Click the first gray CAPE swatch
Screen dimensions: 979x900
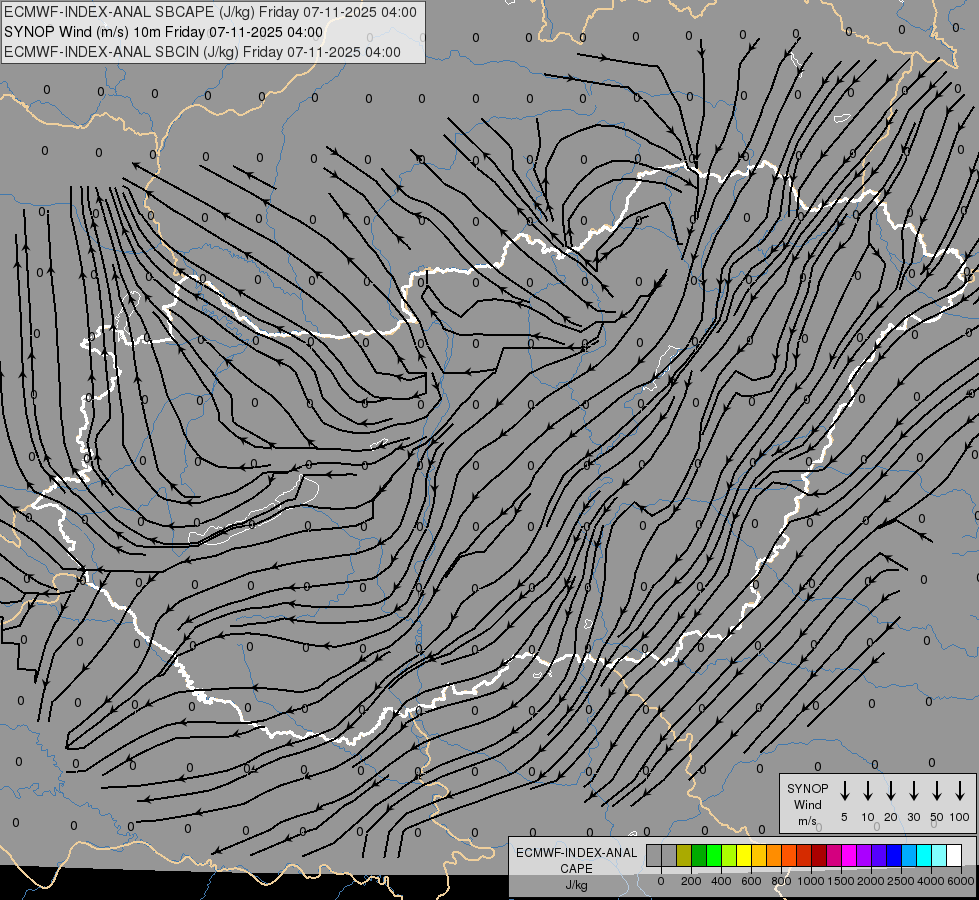click(654, 855)
